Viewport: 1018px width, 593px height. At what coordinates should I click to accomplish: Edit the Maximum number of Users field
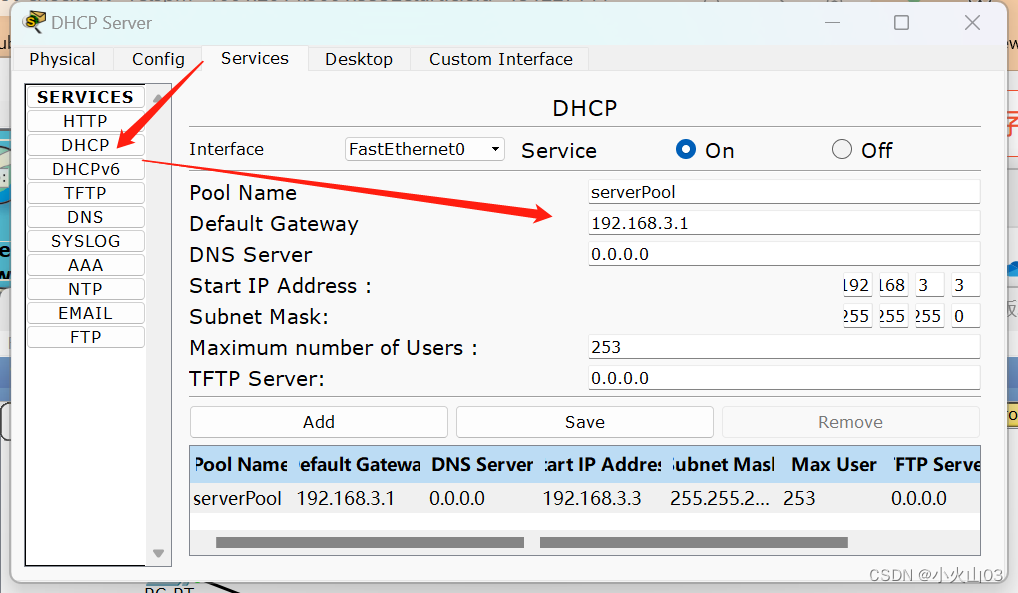(x=784, y=347)
